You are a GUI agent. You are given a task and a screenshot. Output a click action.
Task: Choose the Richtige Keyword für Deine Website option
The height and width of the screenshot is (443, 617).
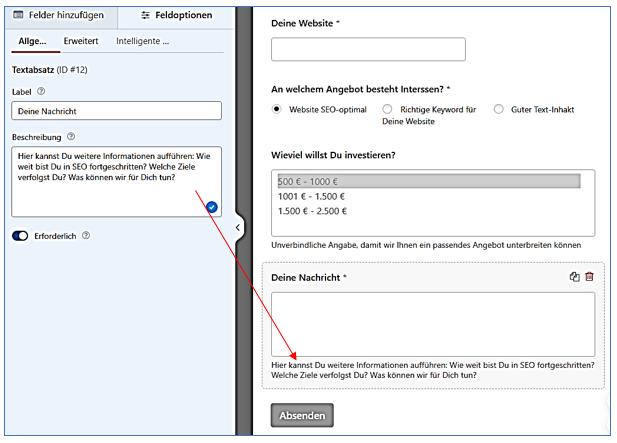click(x=387, y=110)
